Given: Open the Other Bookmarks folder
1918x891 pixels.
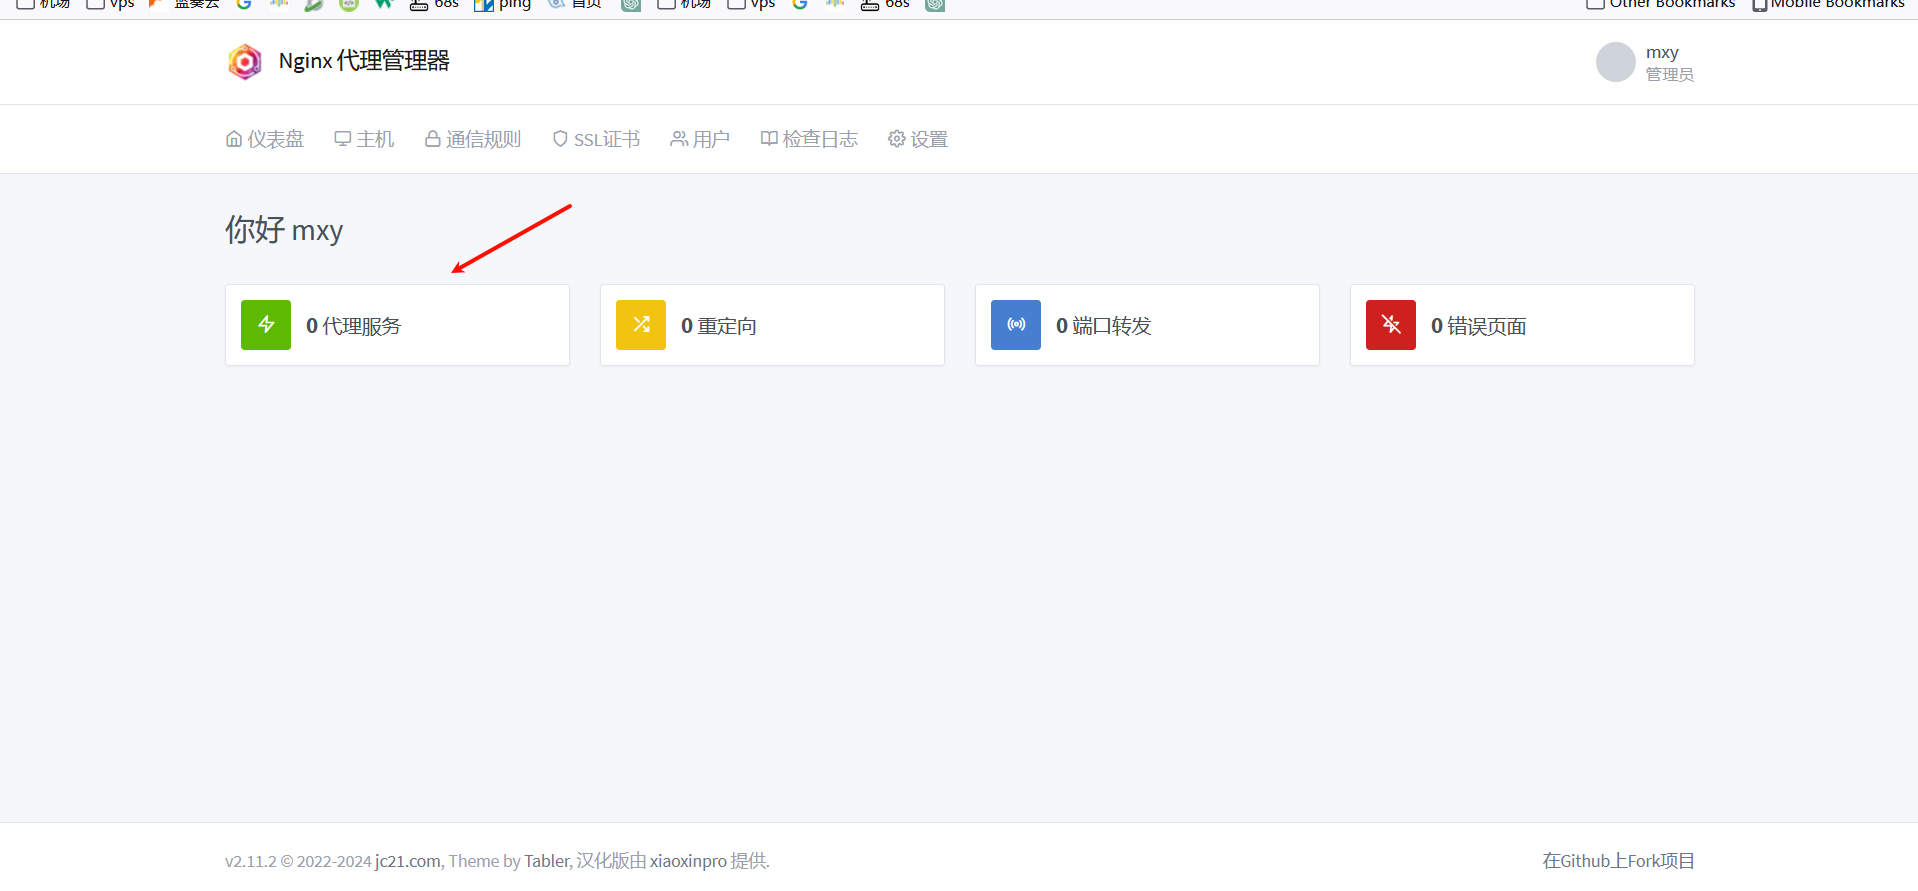Looking at the screenshot, I should [x=1662, y=4].
